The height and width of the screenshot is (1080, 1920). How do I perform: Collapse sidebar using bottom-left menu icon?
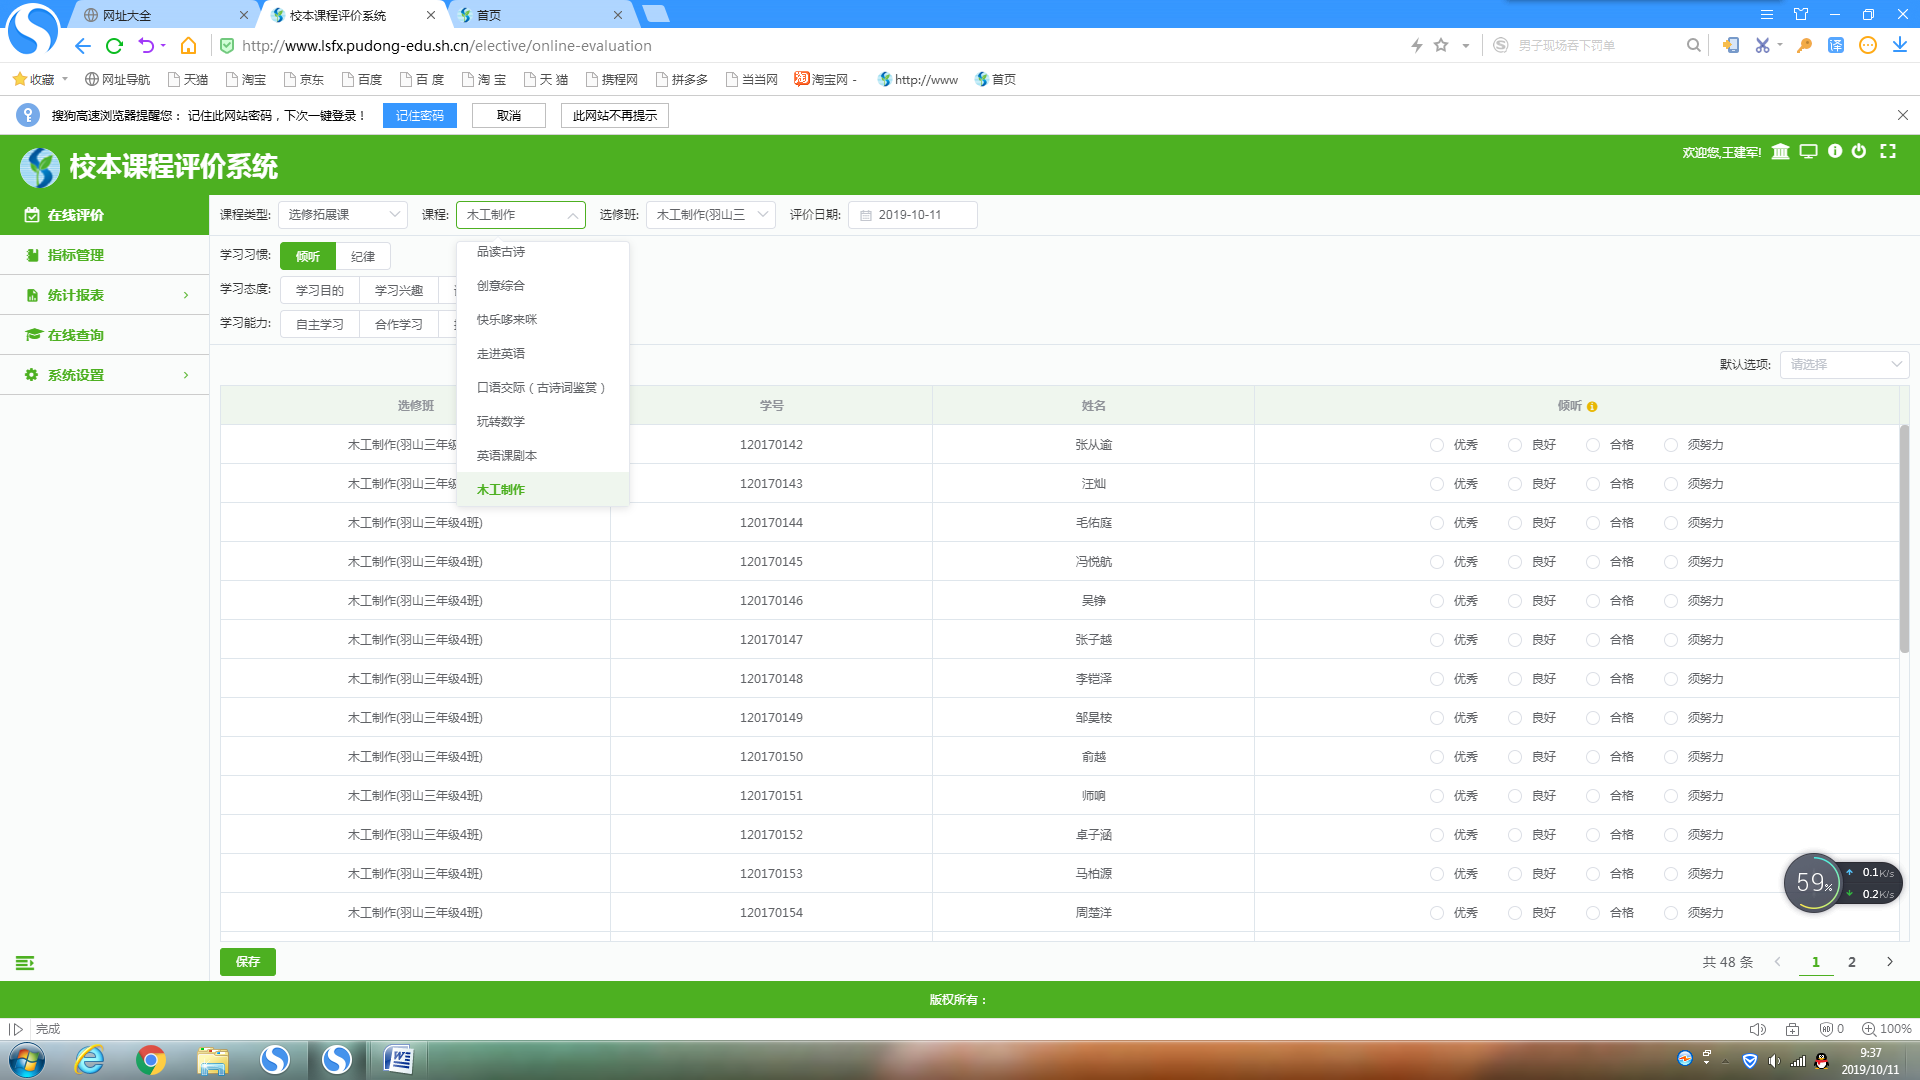pos(25,963)
